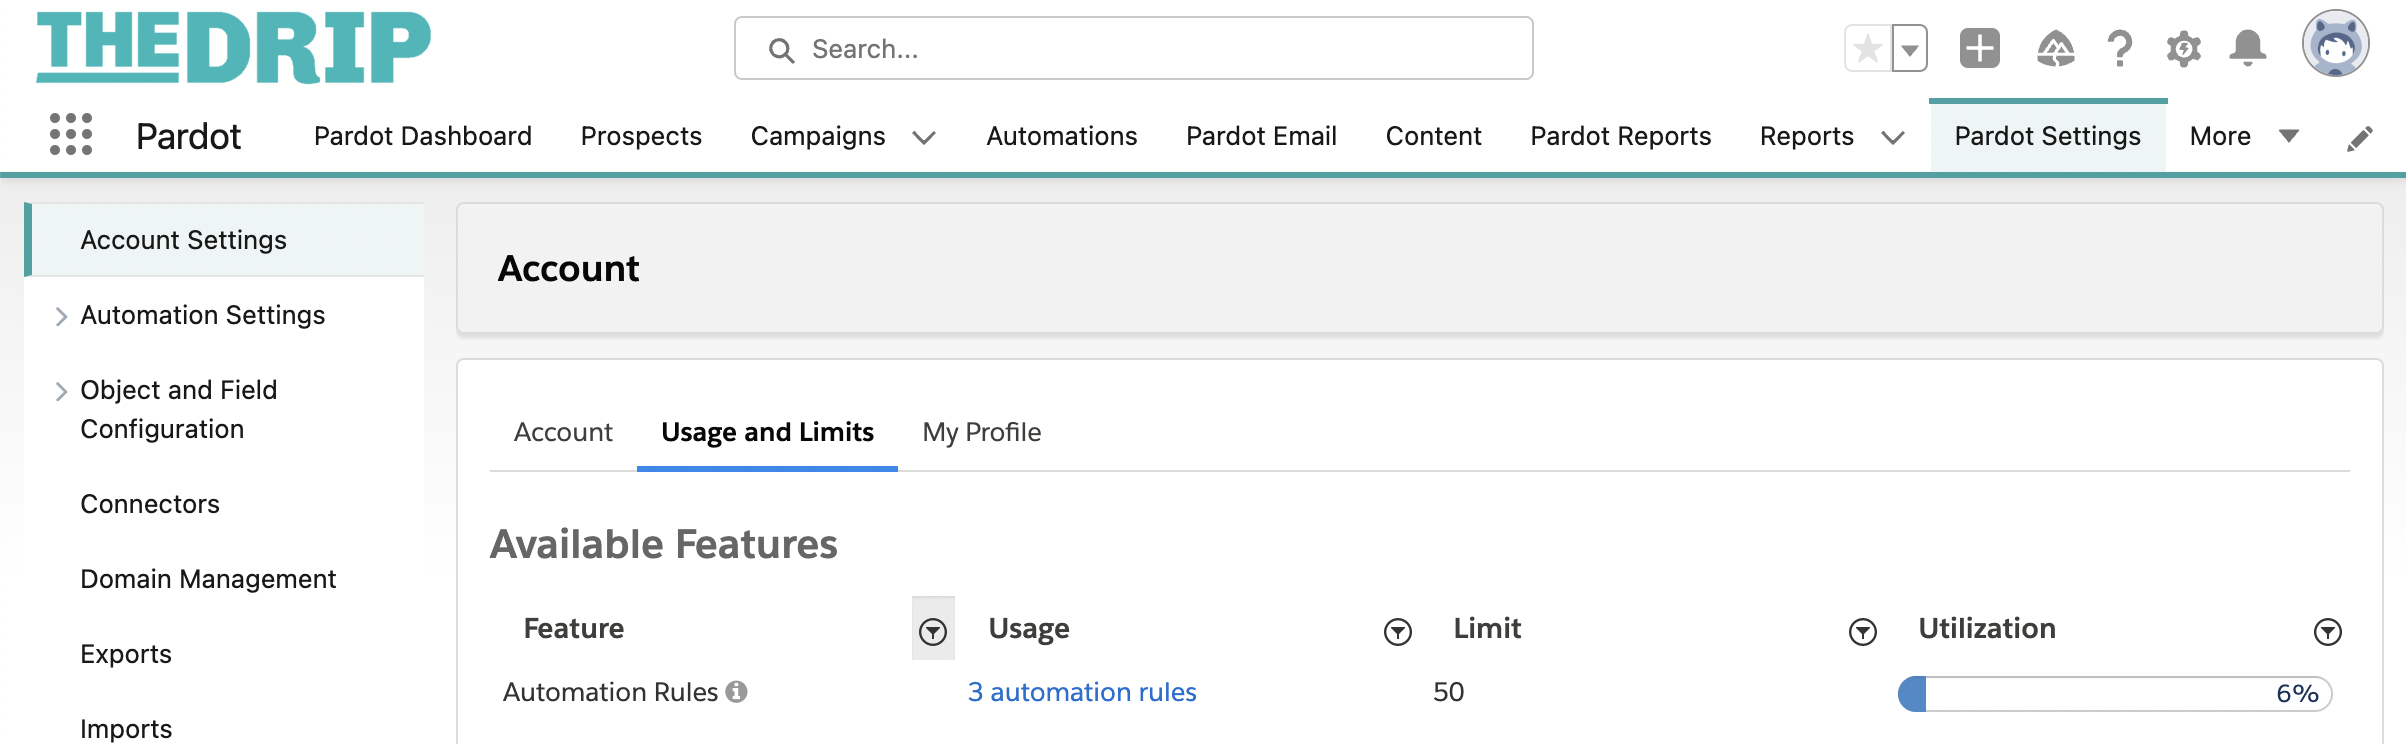Screen dimensions: 2406x744
Task: Open the Trailhead guidance icon
Action: 2055,48
